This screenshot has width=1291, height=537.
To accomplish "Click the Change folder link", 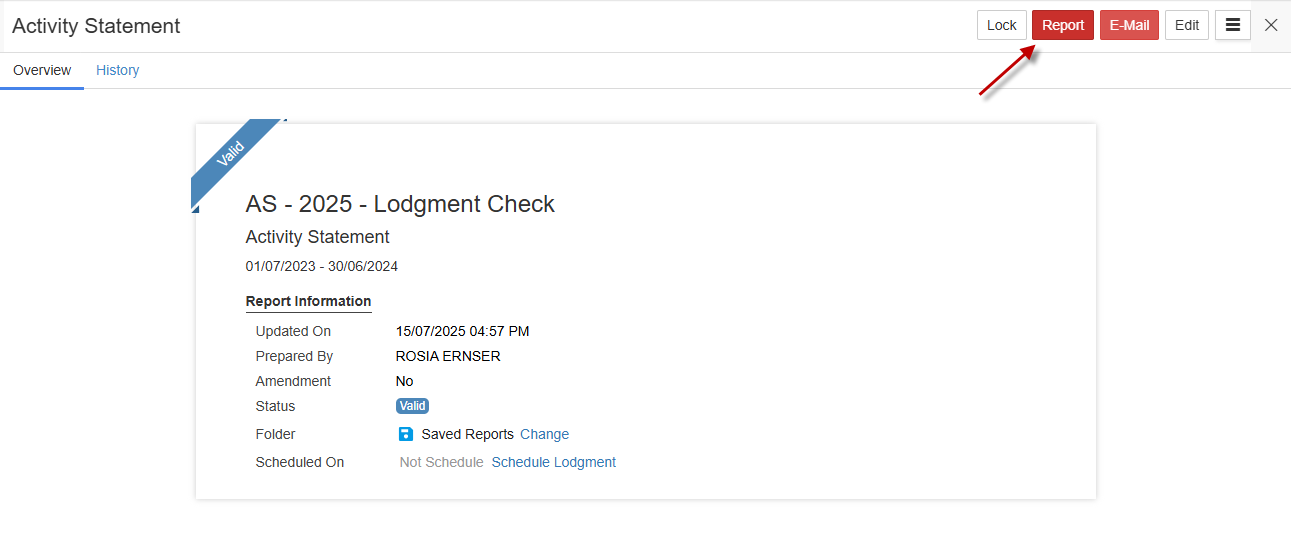I will coord(544,434).
